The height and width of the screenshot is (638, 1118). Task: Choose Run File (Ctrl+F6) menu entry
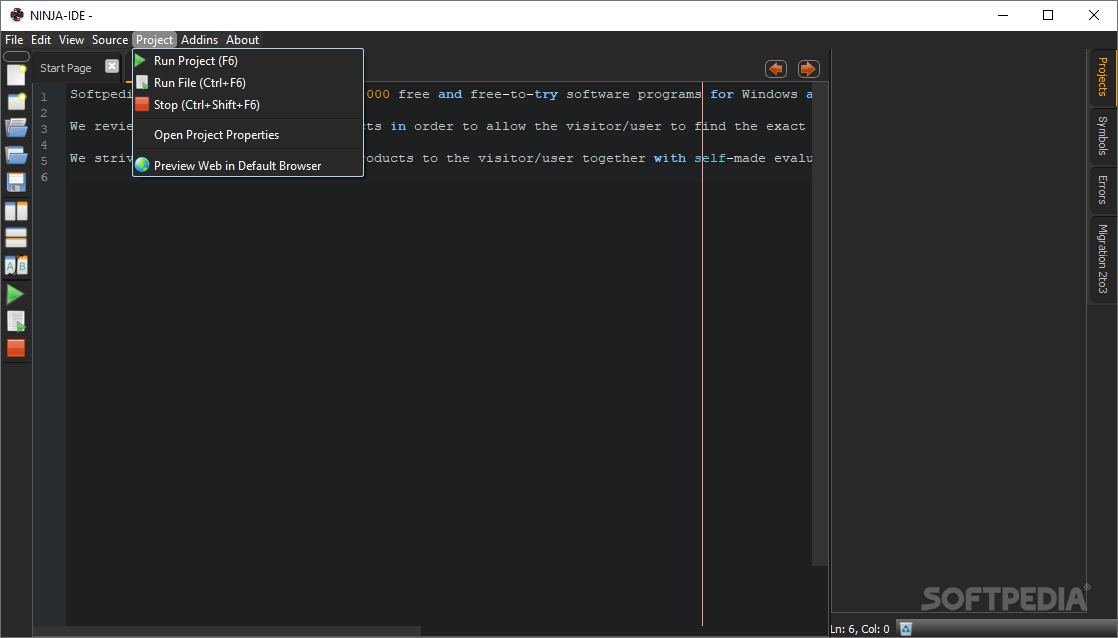(248, 83)
